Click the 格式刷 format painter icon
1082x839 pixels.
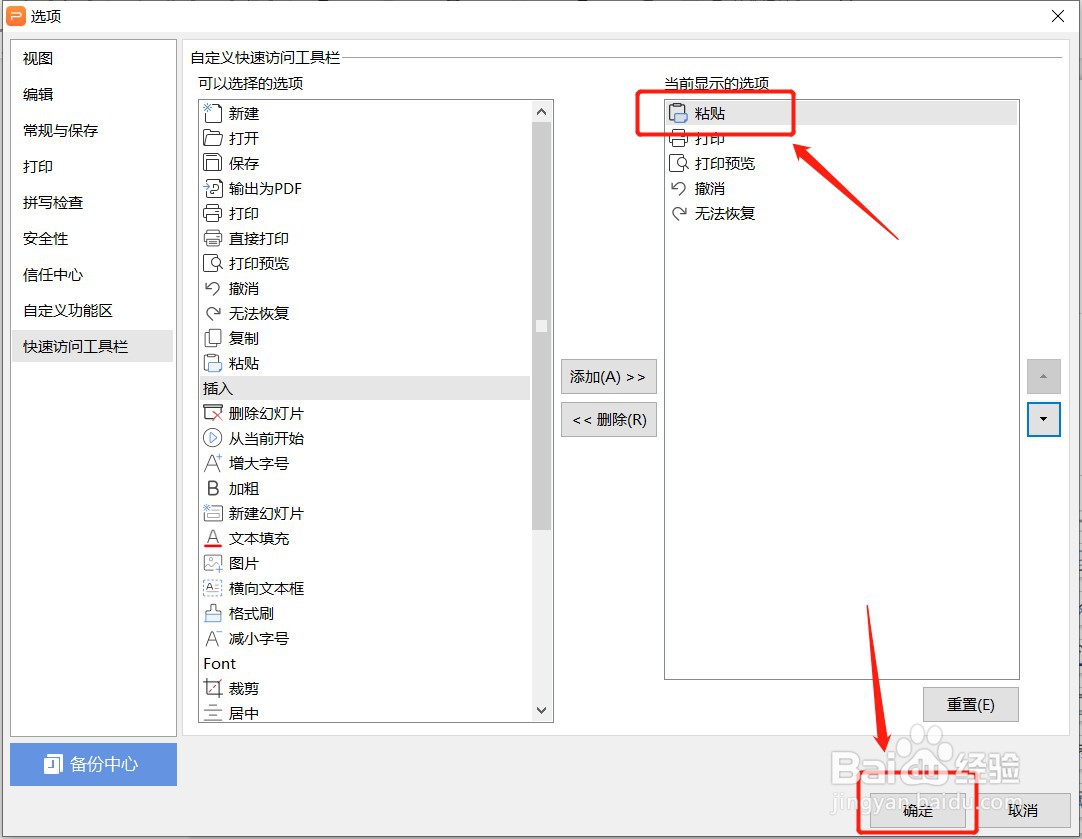[x=213, y=613]
